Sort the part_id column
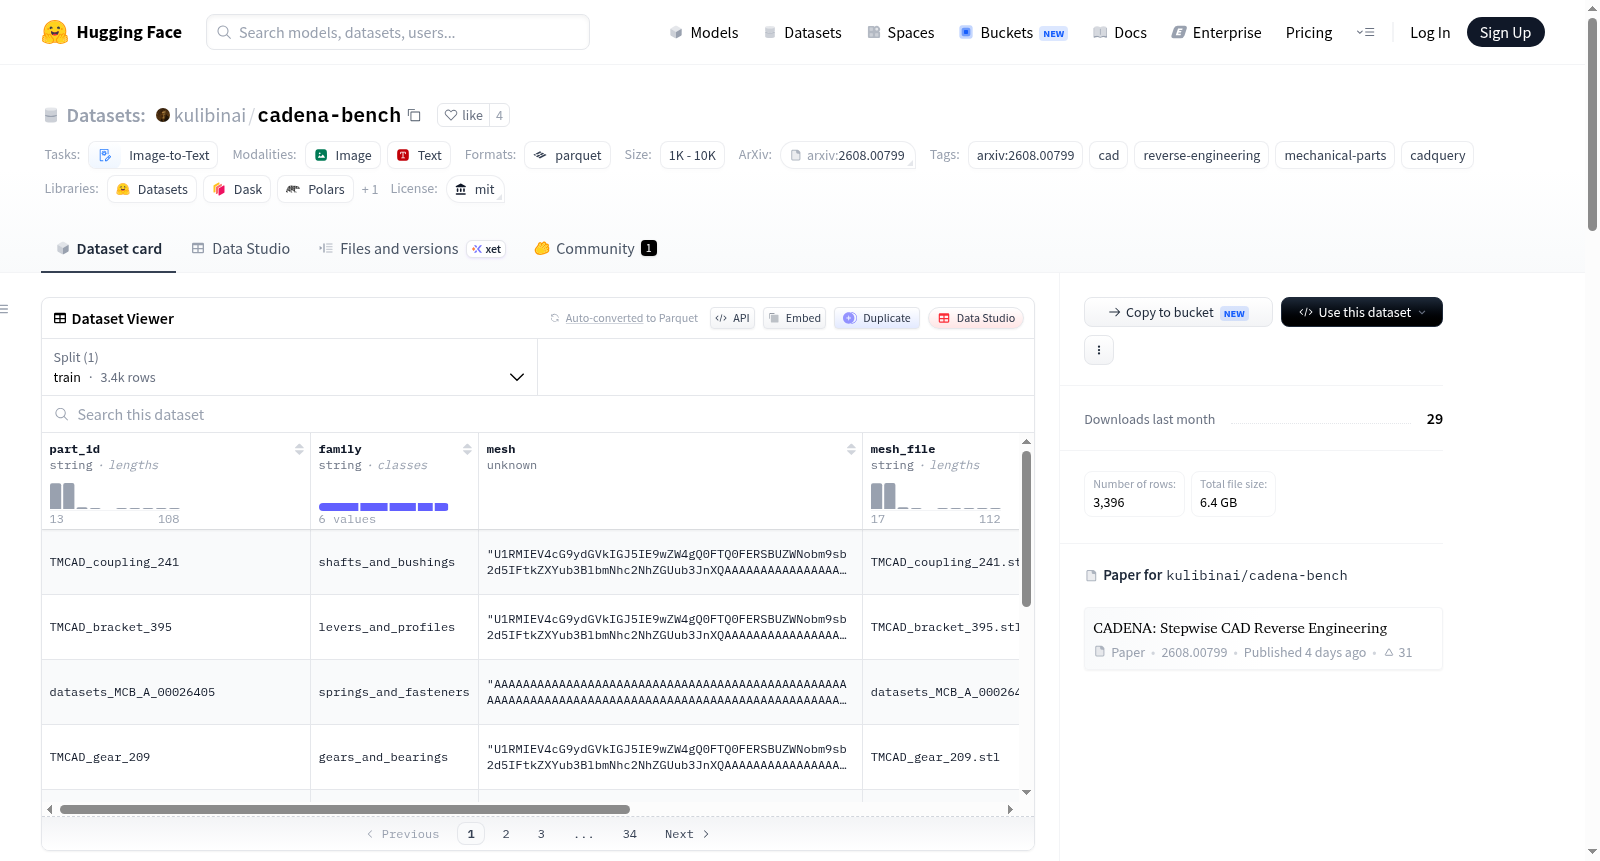The image size is (1600, 861). [299, 449]
